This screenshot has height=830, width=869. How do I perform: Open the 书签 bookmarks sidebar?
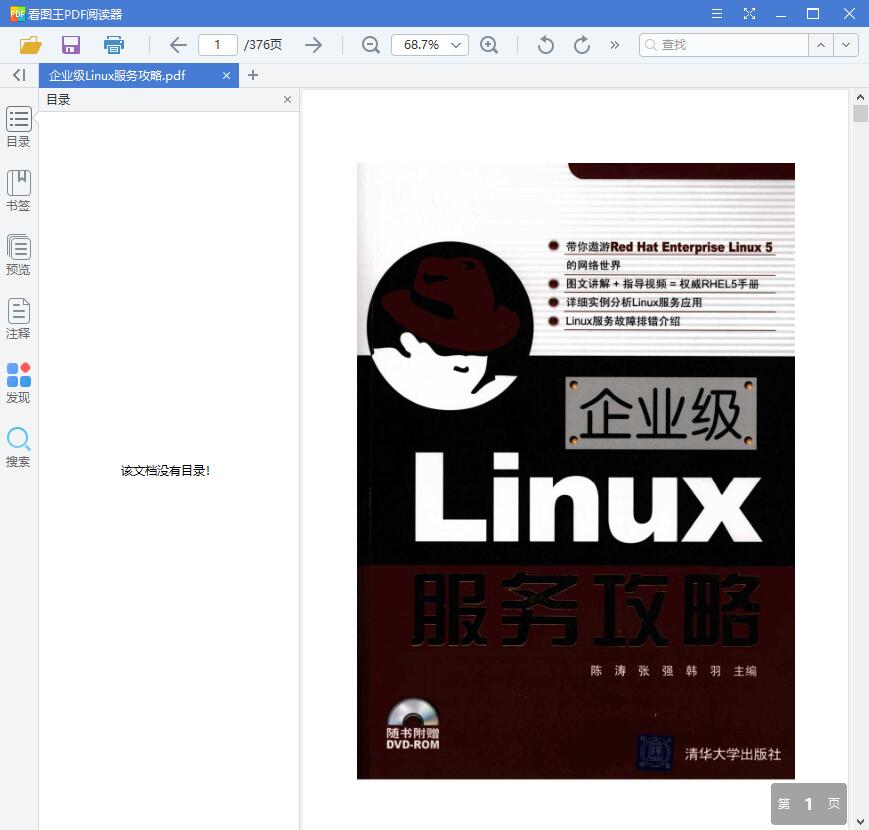18,191
